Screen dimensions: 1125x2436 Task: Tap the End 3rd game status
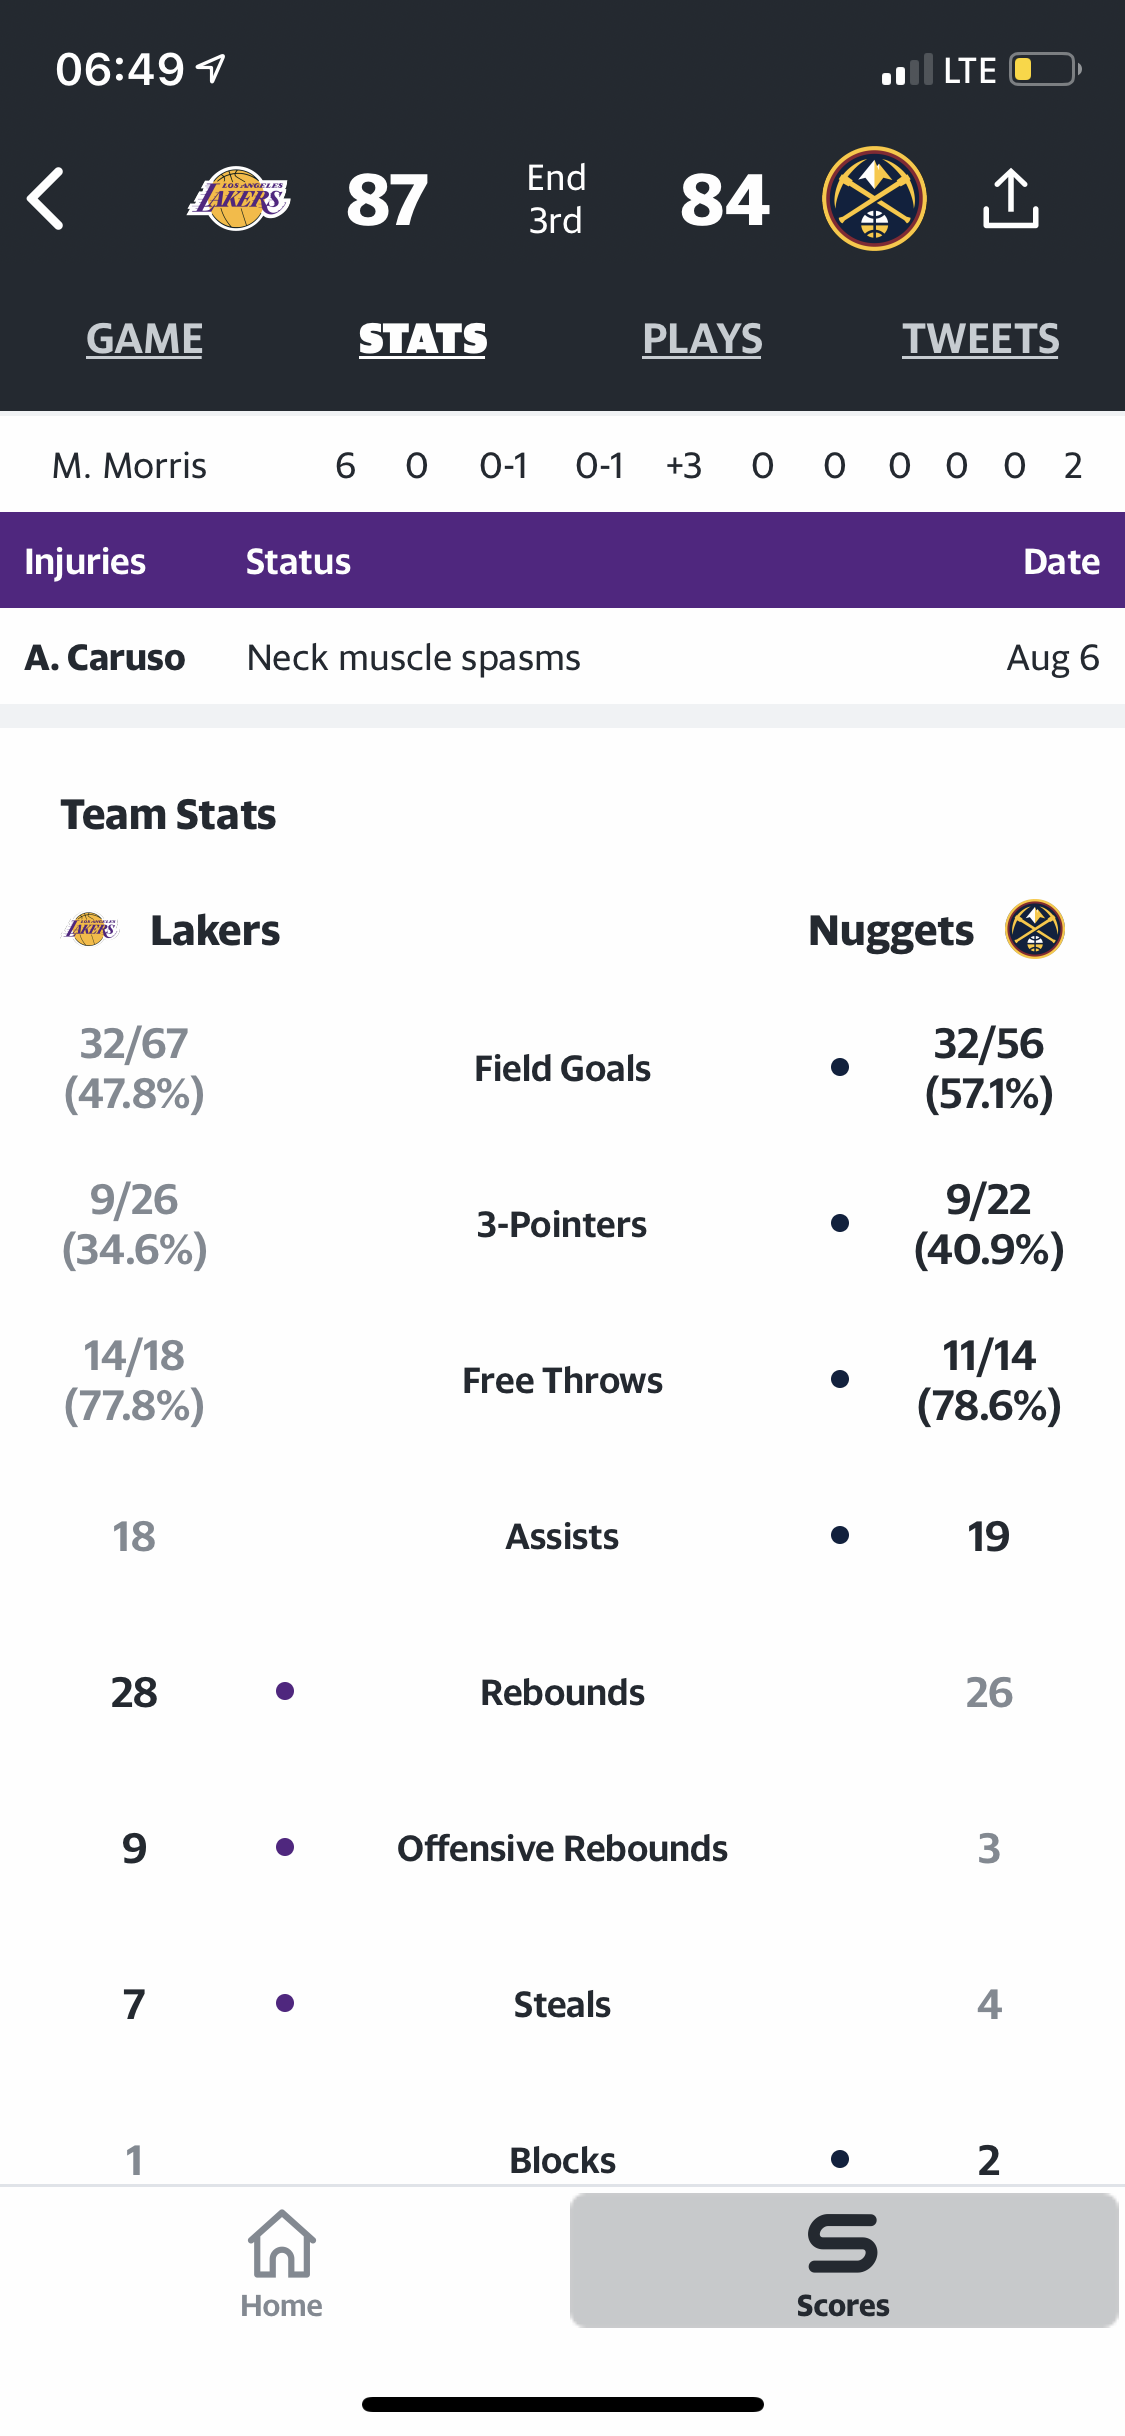(556, 199)
